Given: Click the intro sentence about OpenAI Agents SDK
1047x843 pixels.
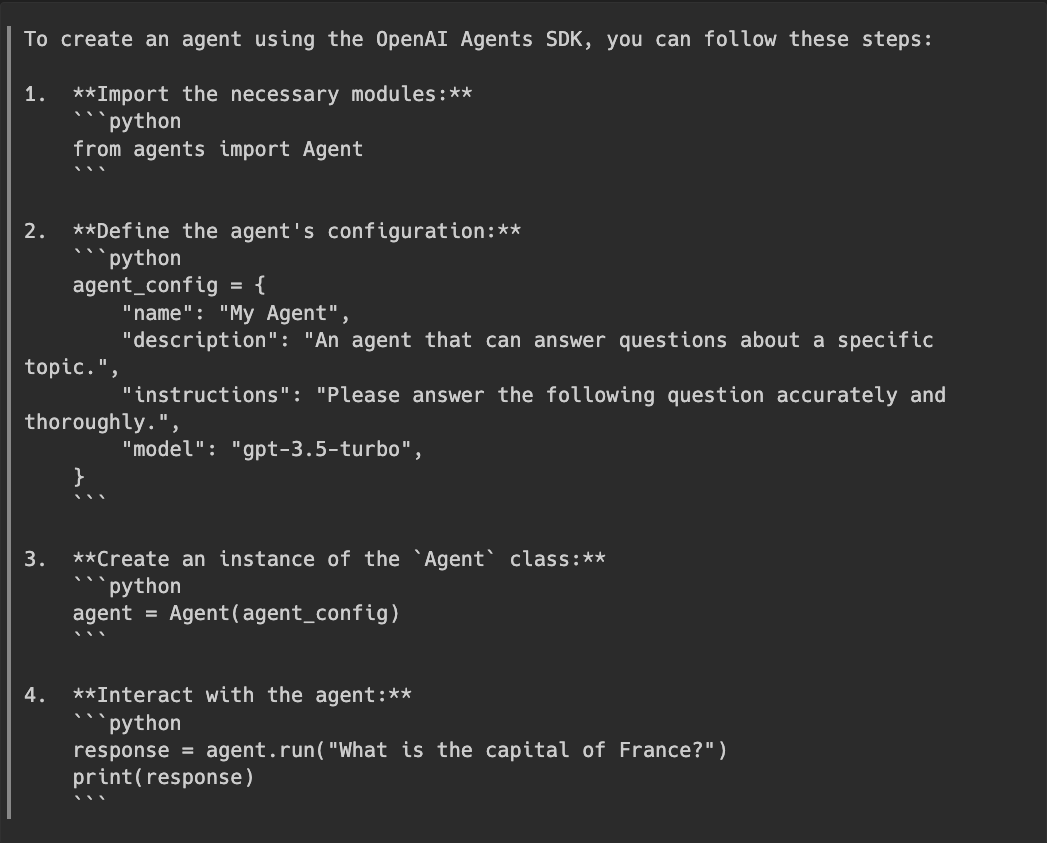Looking at the screenshot, I should pos(478,40).
